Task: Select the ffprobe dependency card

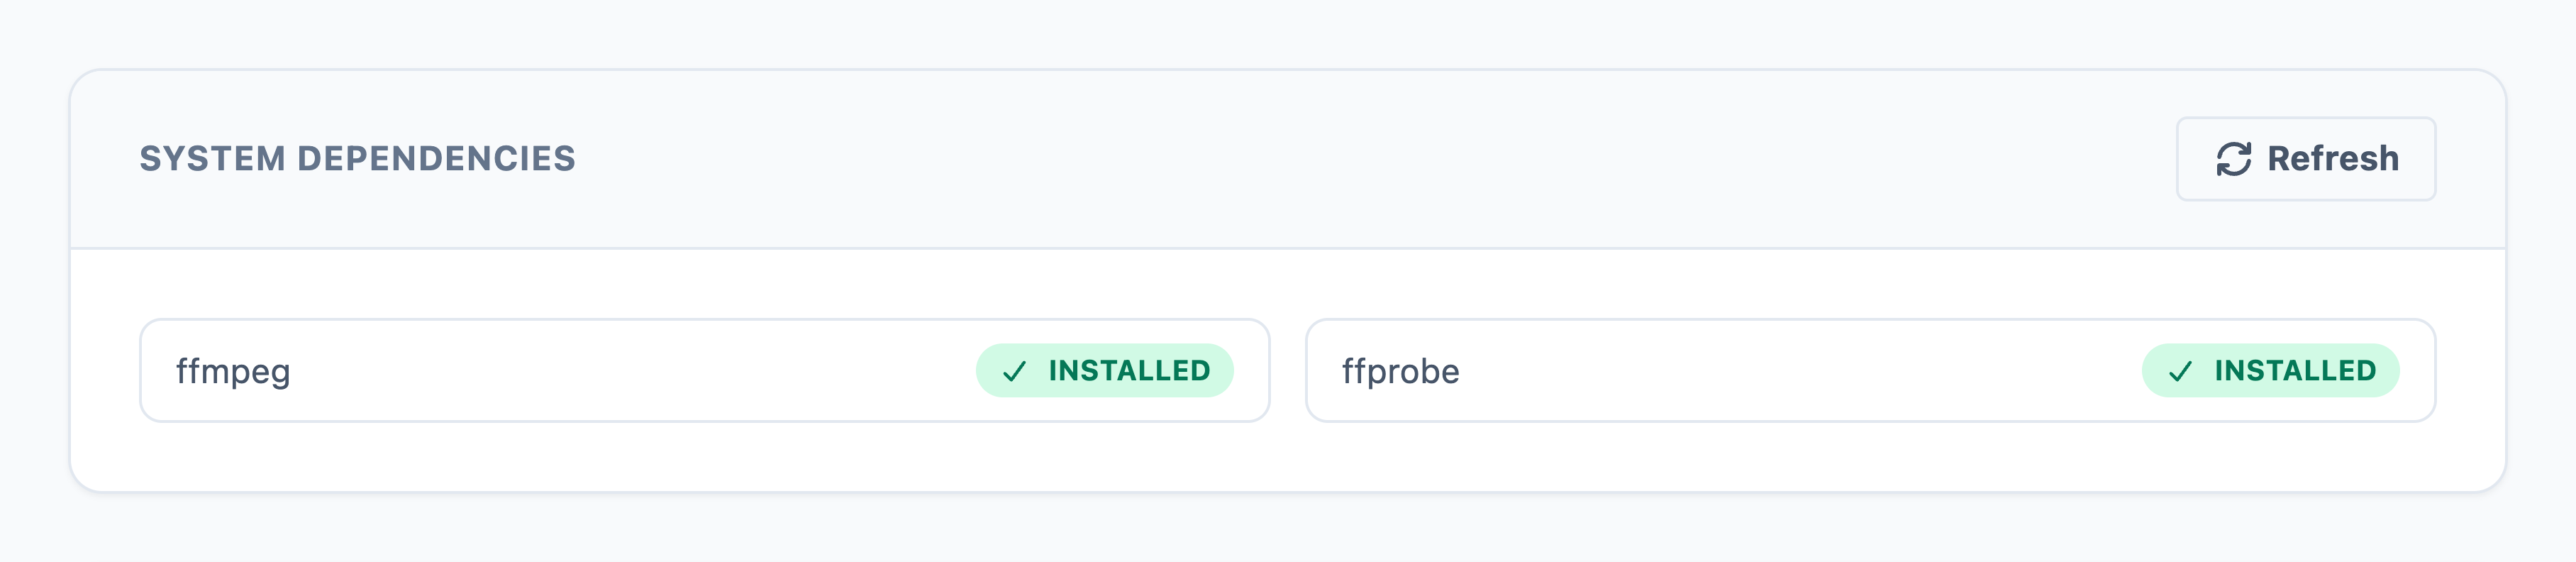Action: [x=1870, y=371]
